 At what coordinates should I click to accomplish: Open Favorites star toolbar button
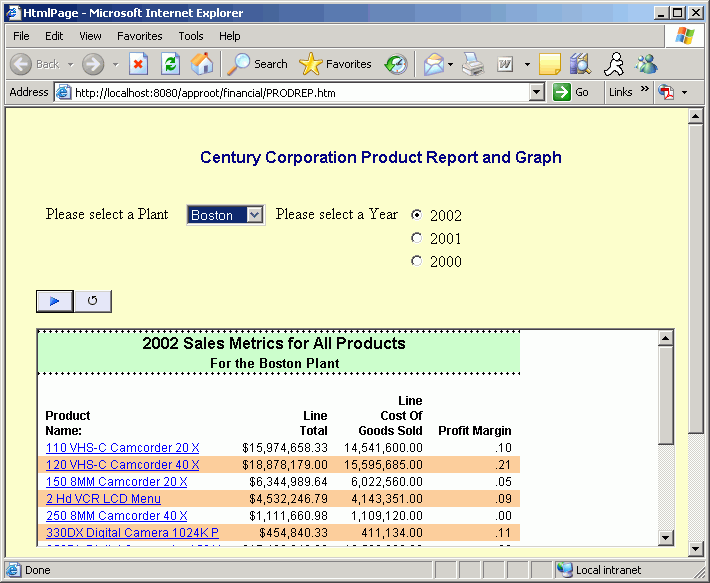pos(335,64)
